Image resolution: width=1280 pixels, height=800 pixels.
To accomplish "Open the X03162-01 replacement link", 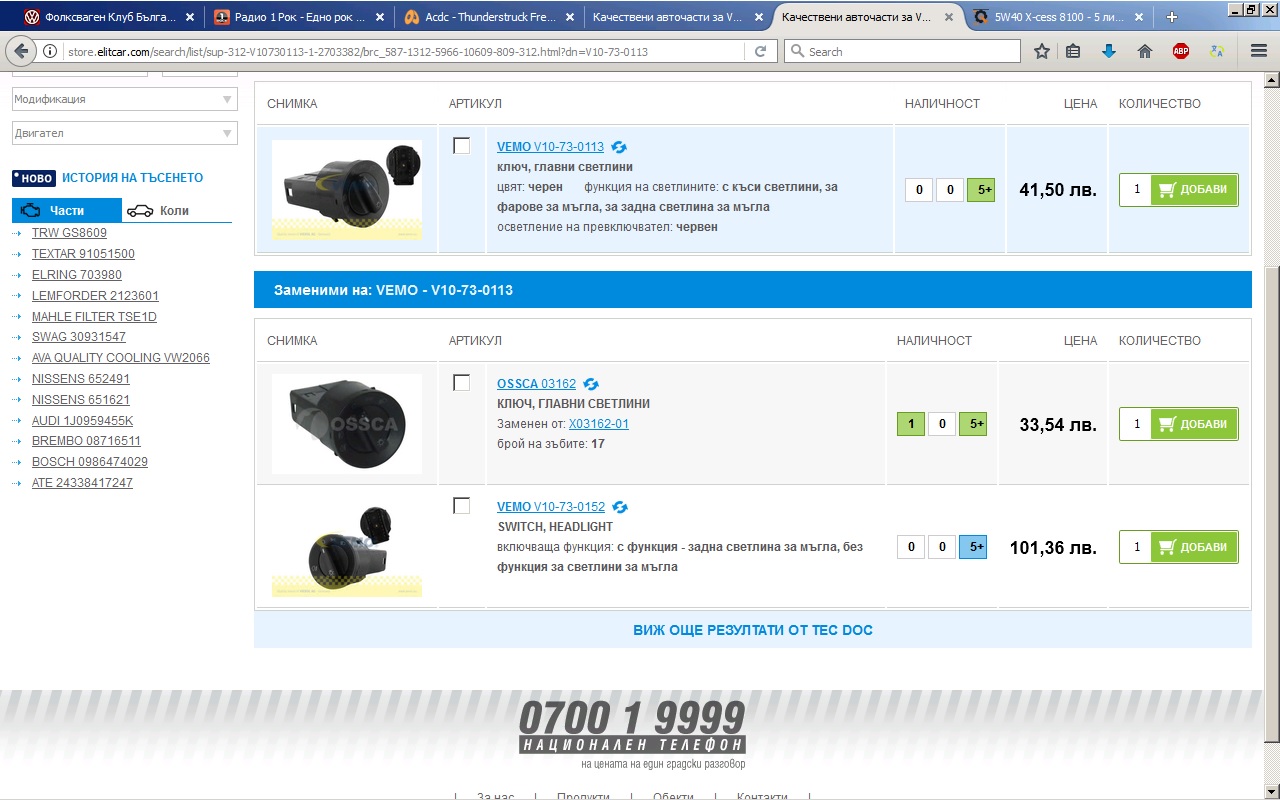I will point(598,424).
